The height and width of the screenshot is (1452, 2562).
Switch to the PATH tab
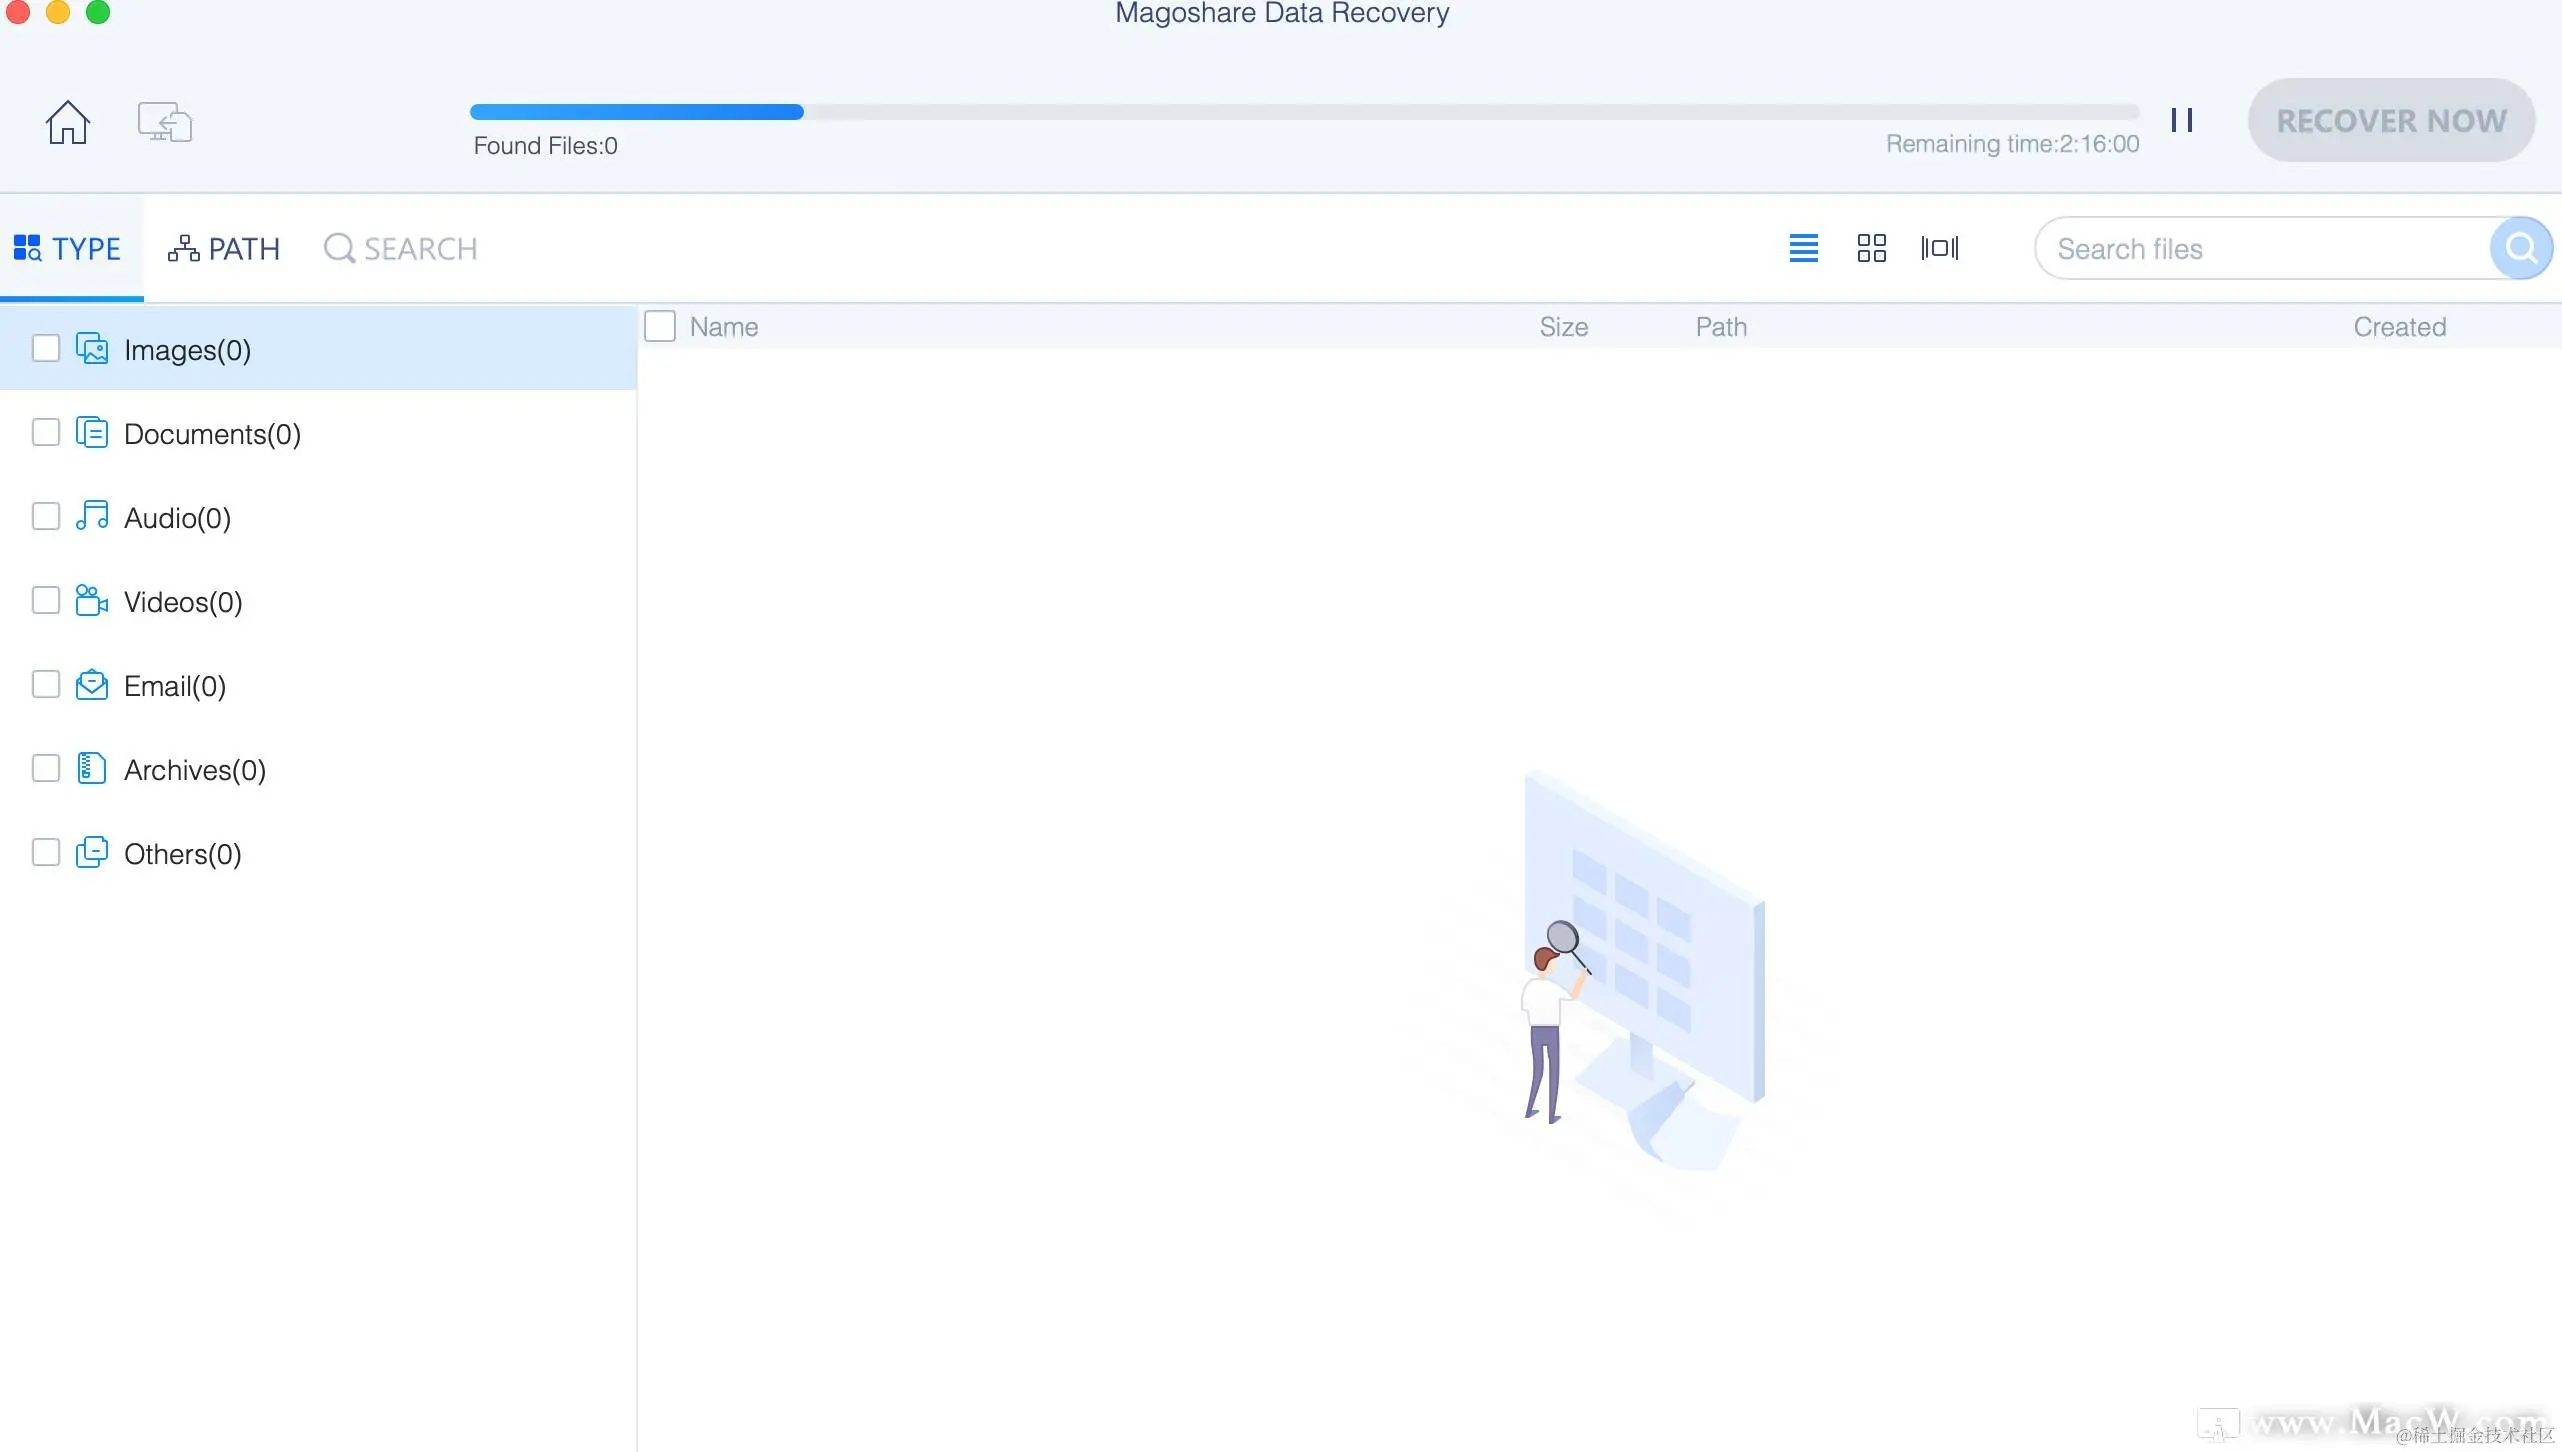[x=224, y=248]
